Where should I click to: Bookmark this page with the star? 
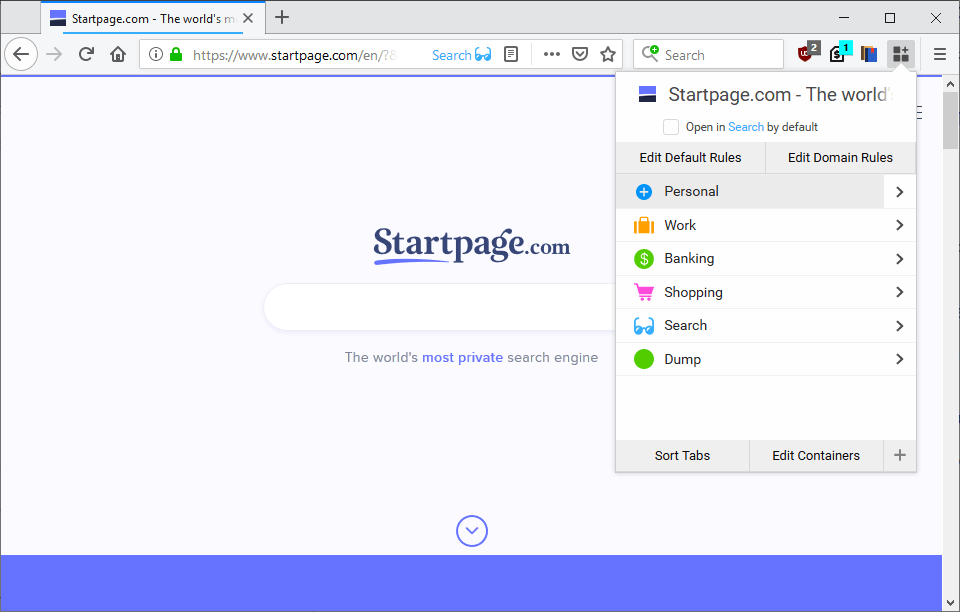(x=608, y=54)
